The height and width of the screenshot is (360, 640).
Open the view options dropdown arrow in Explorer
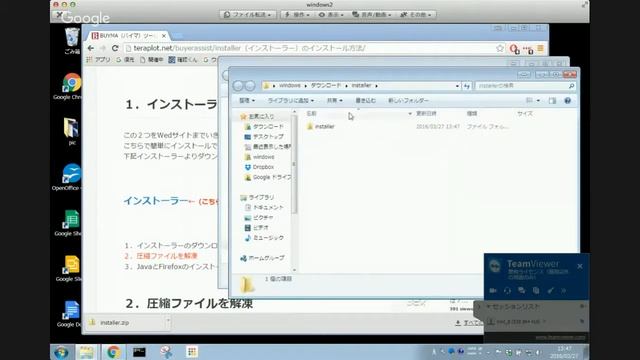(538, 100)
